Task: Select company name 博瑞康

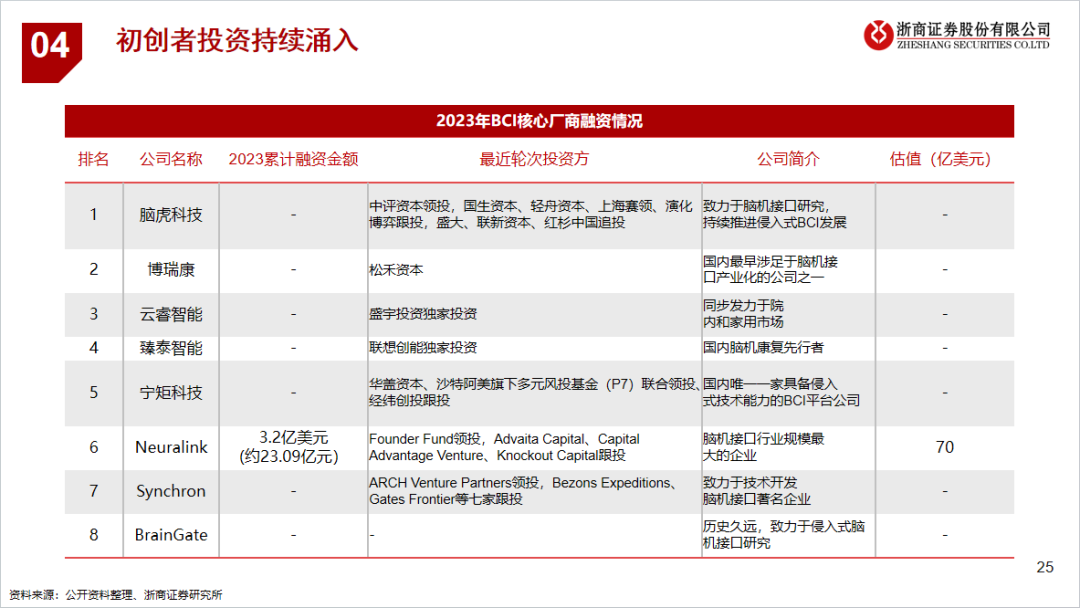Action: pos(171,269)
